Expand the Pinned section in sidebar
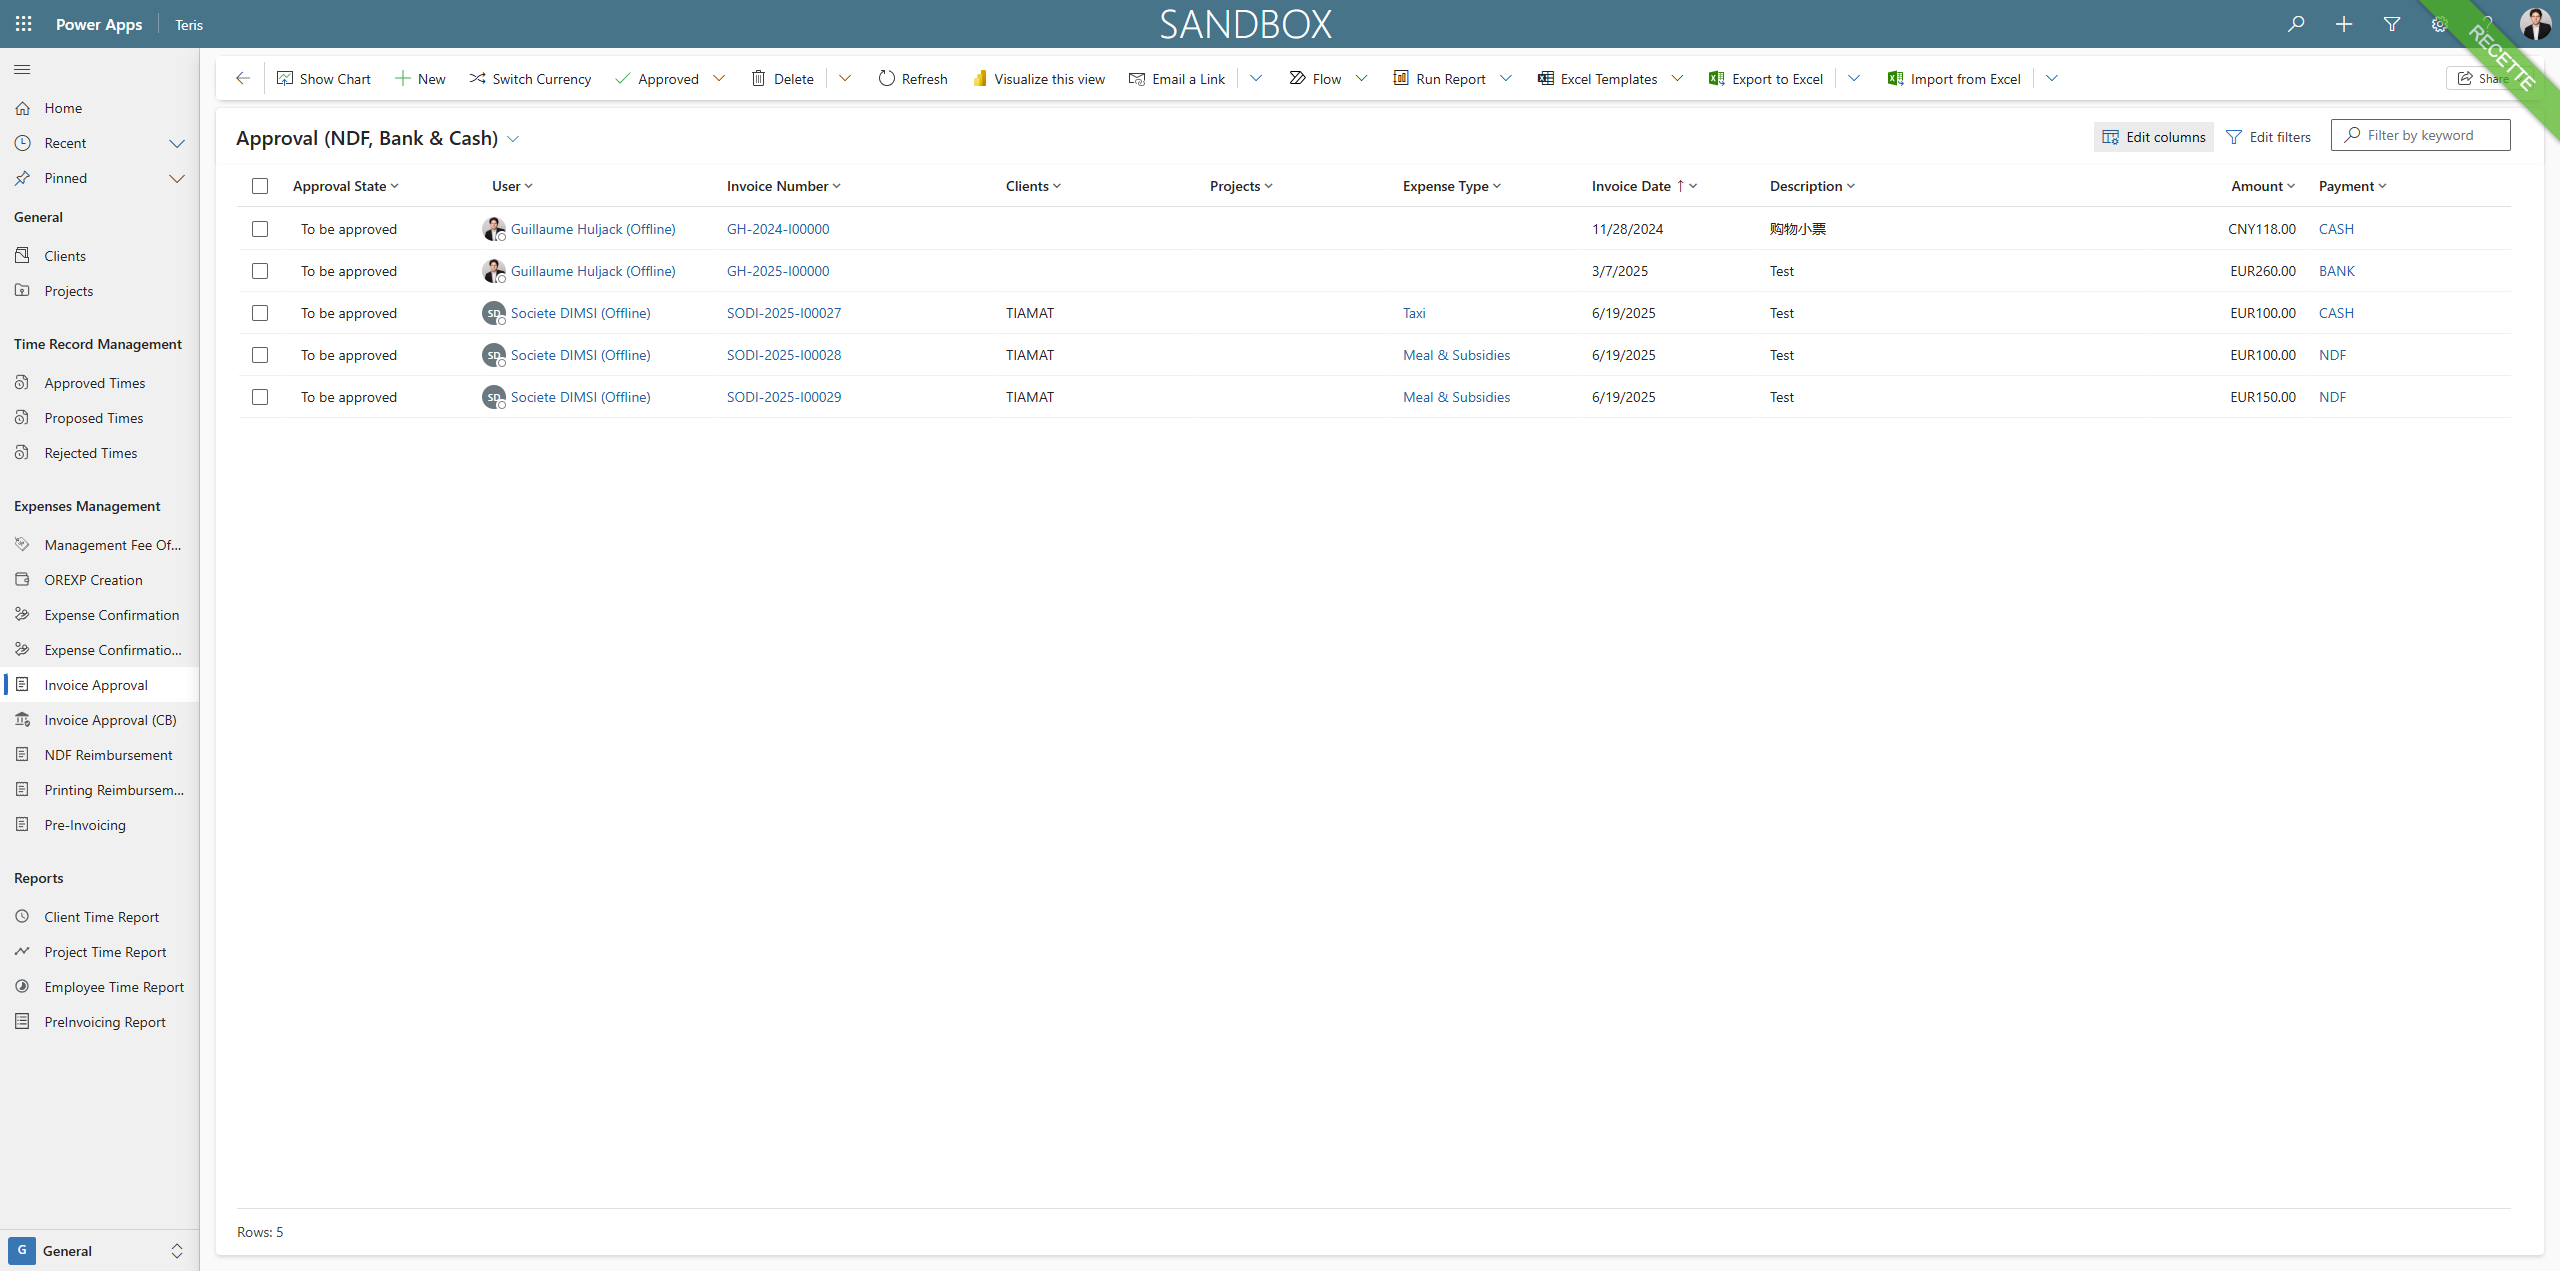The height and width of the screenshot is (1271, 2560). [177, 178]
